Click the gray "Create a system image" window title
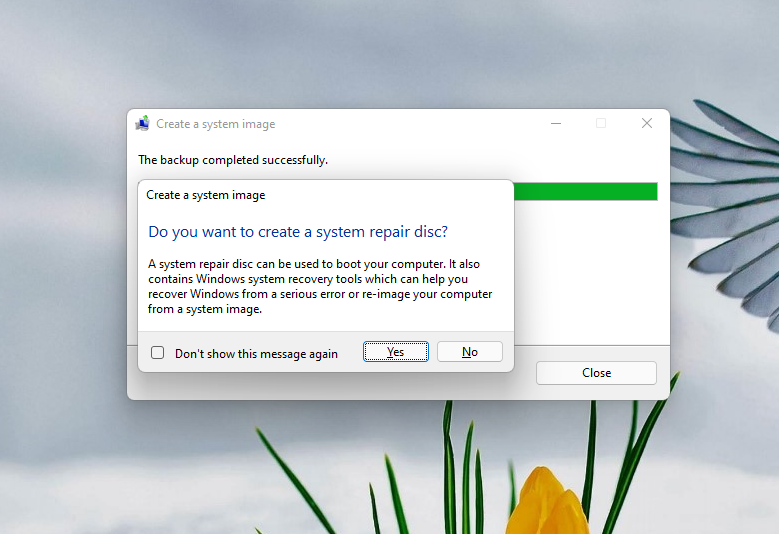This screenshot has width=779, height=534. (216, 124)
